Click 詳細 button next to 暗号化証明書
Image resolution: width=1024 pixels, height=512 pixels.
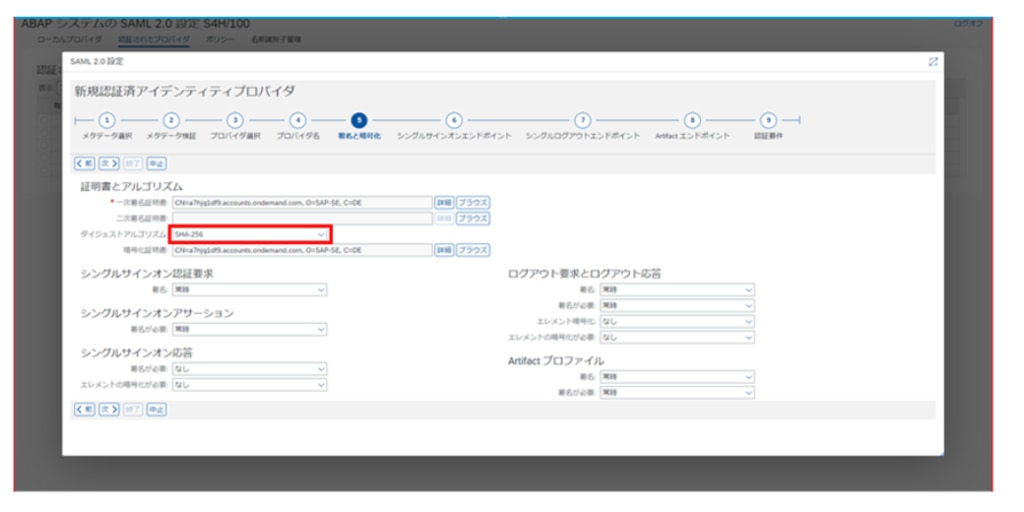[x=443, y=250]
